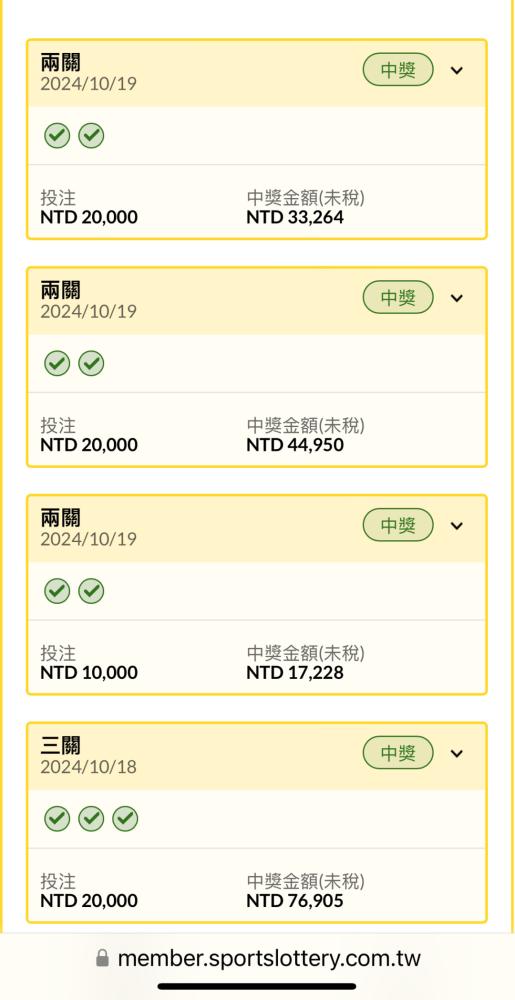The width and height of the screenshot is (515, 1000).
Task: Tap the lock icon beside the site address
Action: click(102, 958)
